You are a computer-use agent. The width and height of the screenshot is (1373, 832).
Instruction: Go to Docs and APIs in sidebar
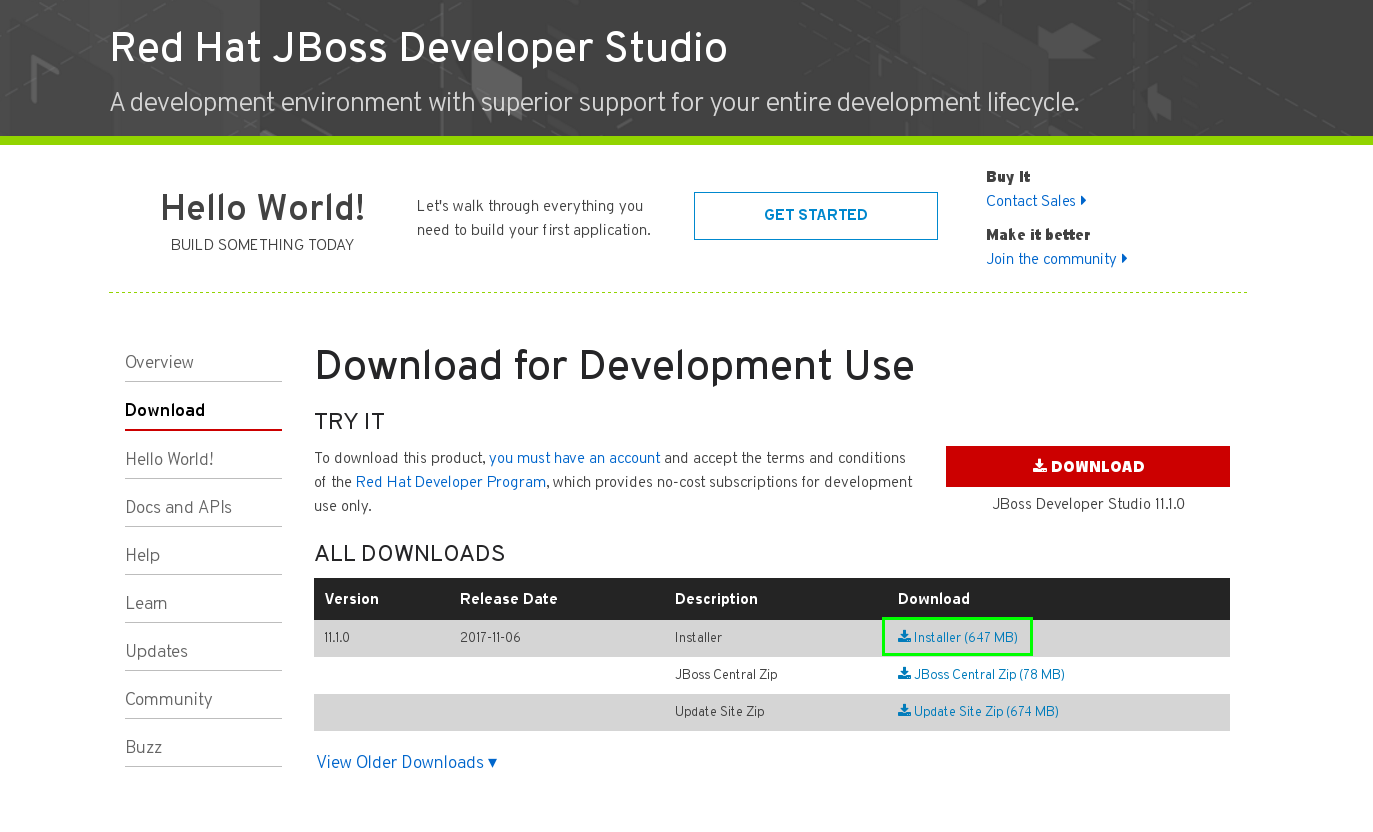point(203,507)
